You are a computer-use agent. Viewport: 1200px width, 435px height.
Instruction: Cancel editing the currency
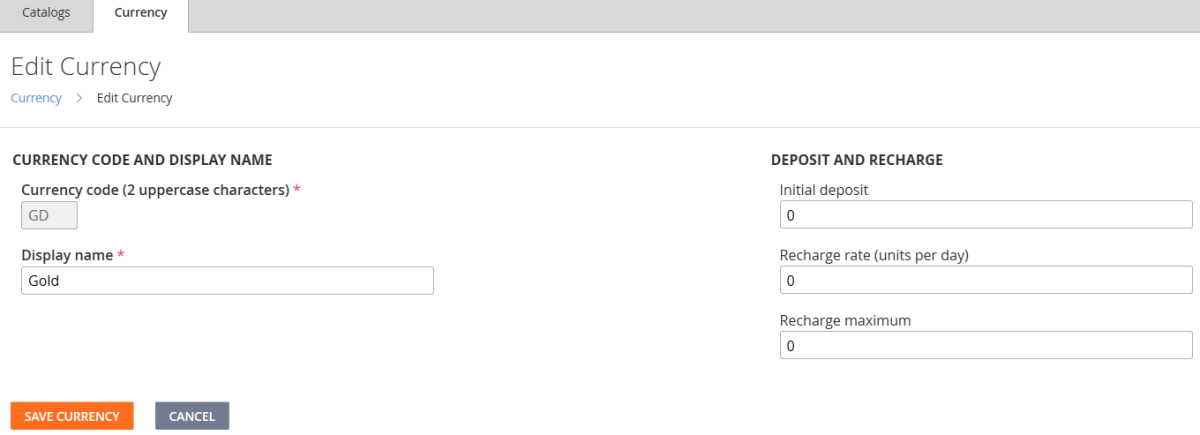click(x=192, y=416)
